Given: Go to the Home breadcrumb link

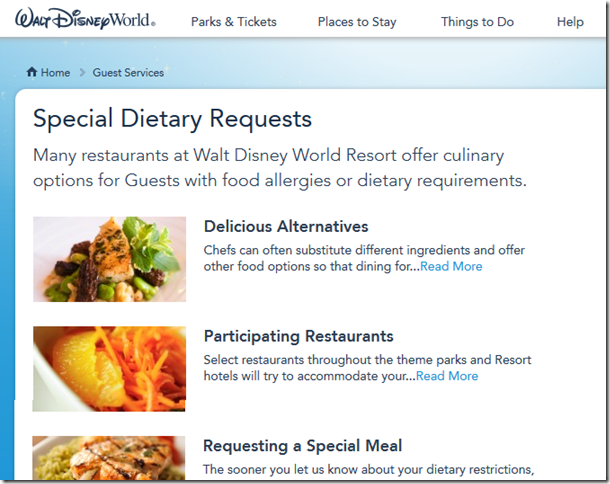Looking at the screenshot, I should [56, 73].
